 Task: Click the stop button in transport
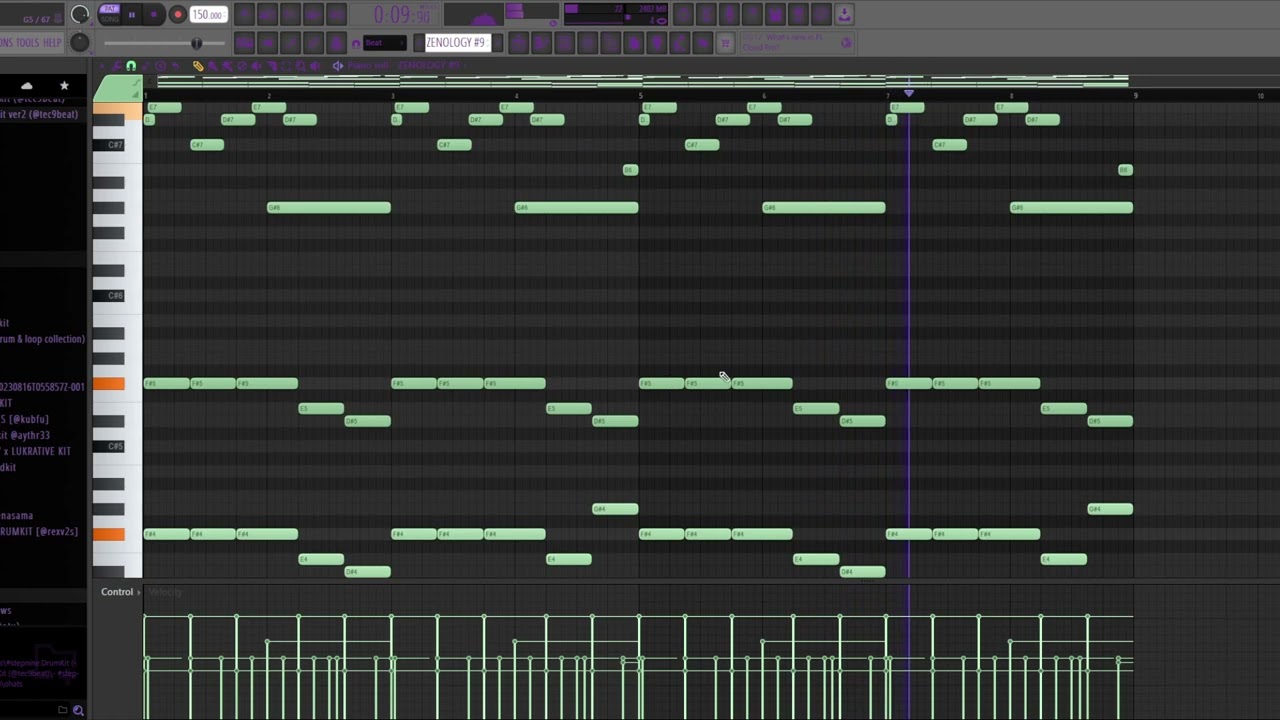tap(154, 15)
